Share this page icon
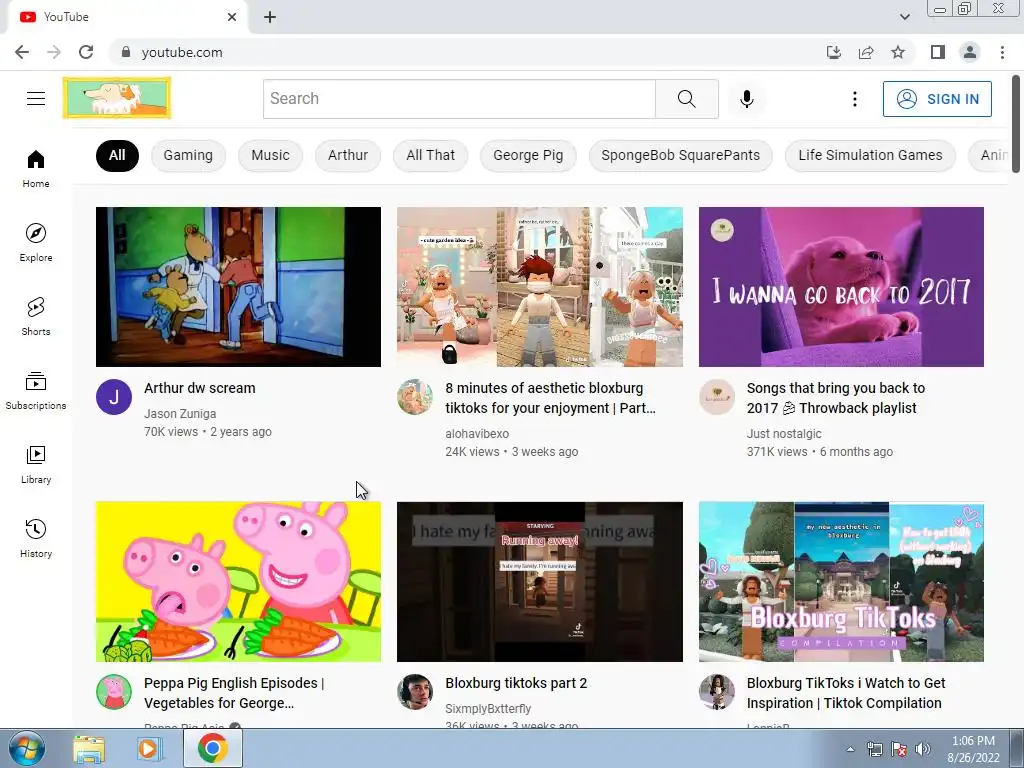 tap(866, 52)
